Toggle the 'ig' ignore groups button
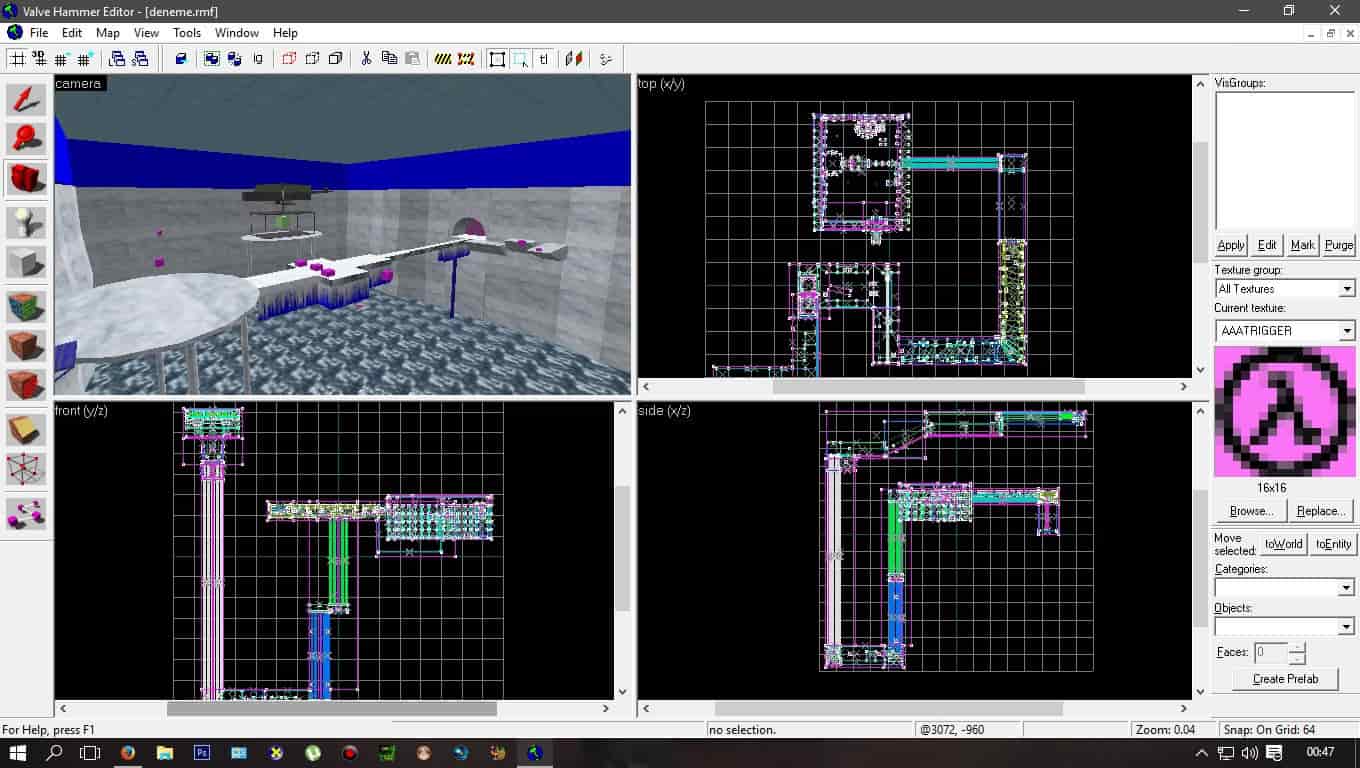 point(258,59)
